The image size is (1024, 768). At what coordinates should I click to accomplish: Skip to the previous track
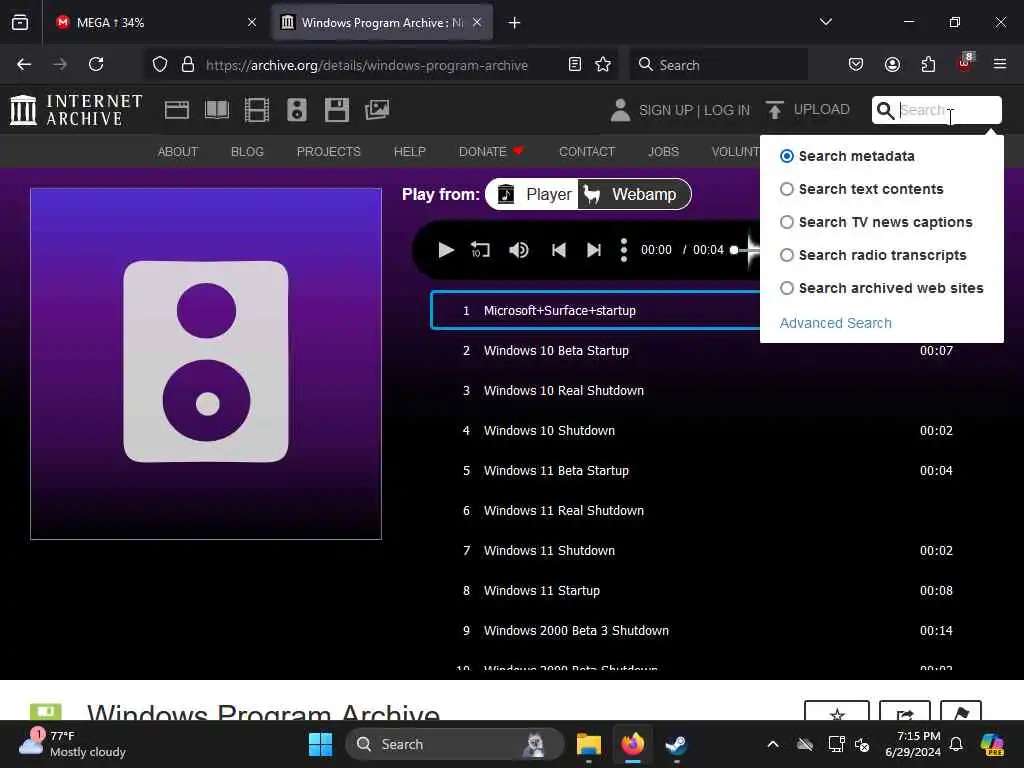click(x=558, y=250)
